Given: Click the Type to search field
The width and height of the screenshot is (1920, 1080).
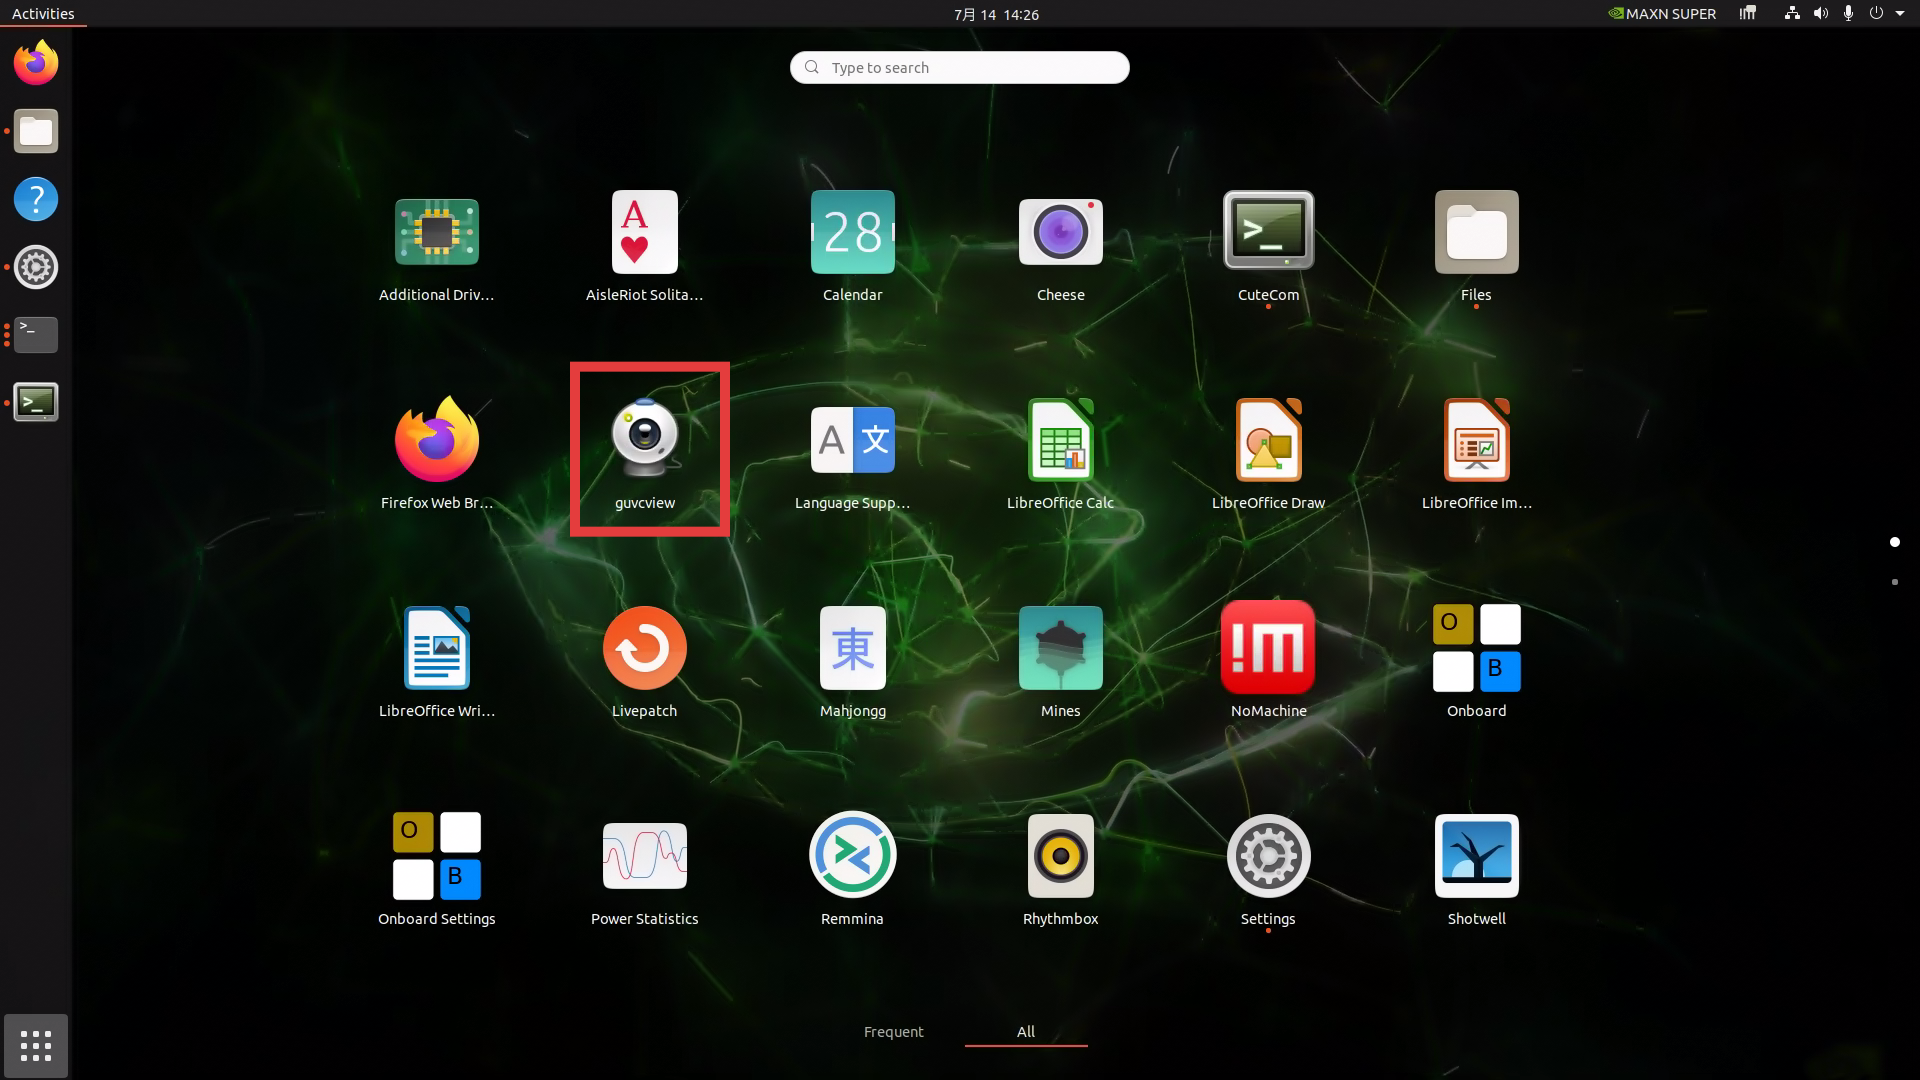Looking at the screenshot, I should coord(960,67).
